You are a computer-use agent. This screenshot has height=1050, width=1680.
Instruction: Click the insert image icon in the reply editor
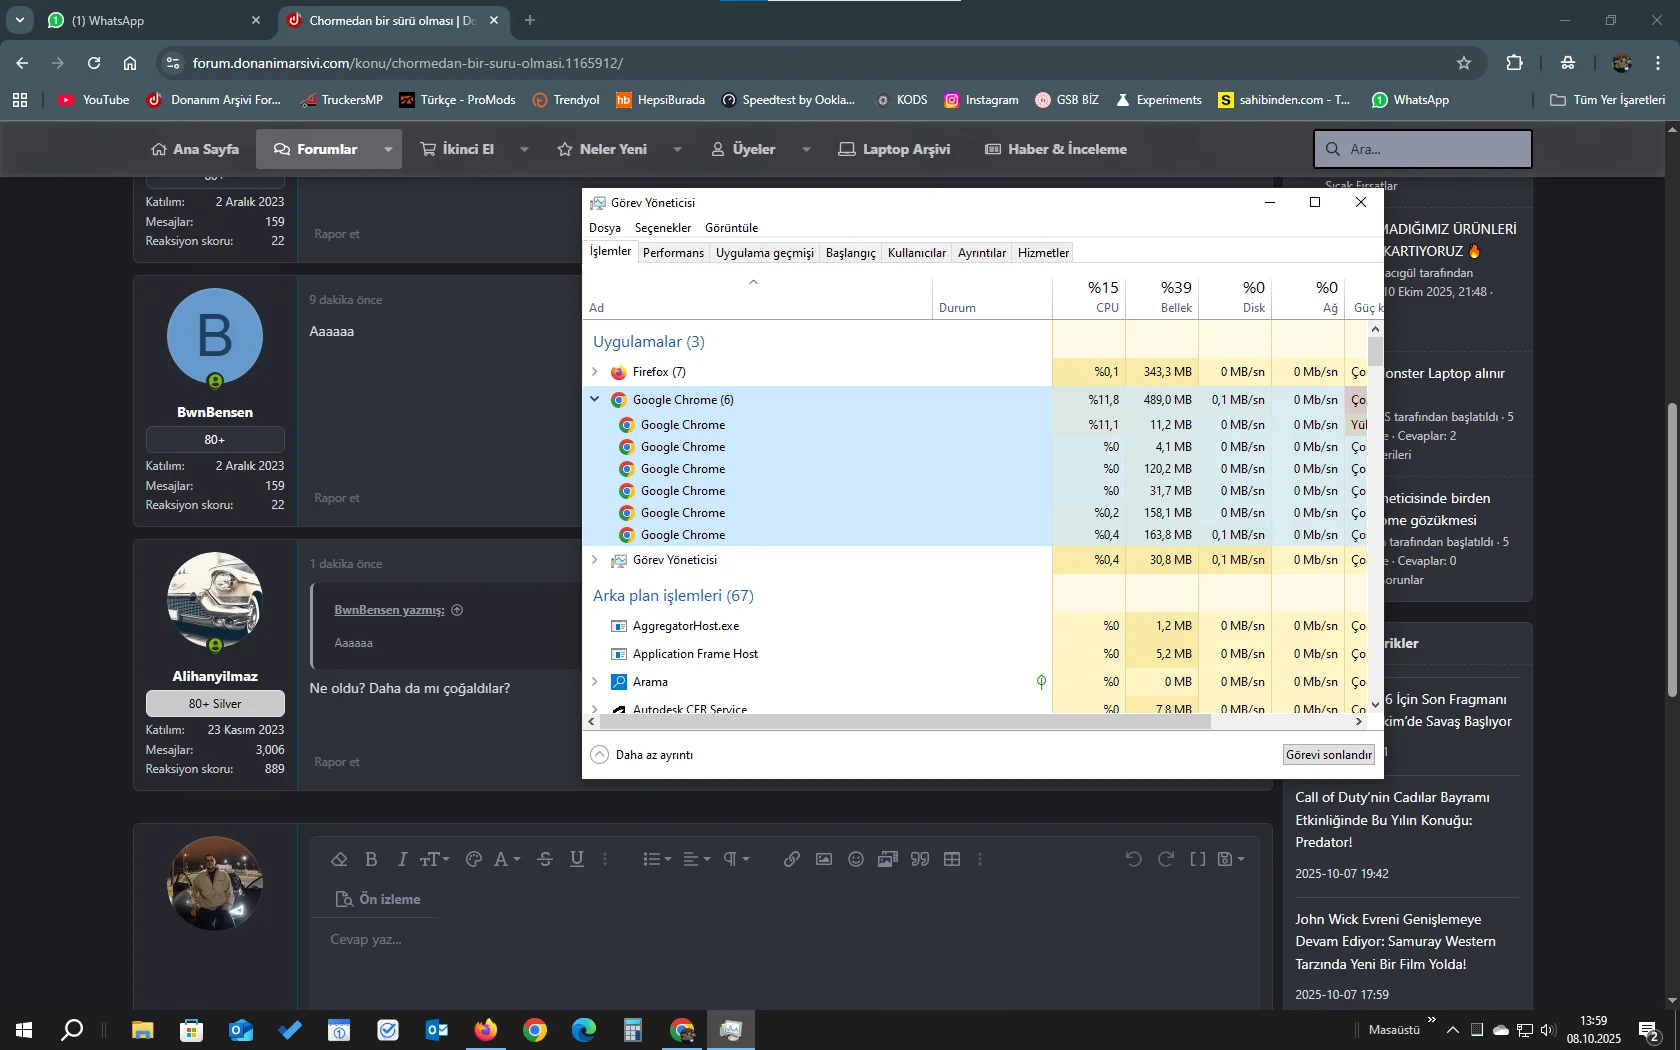pyautogui.click(x=823, y=859)
